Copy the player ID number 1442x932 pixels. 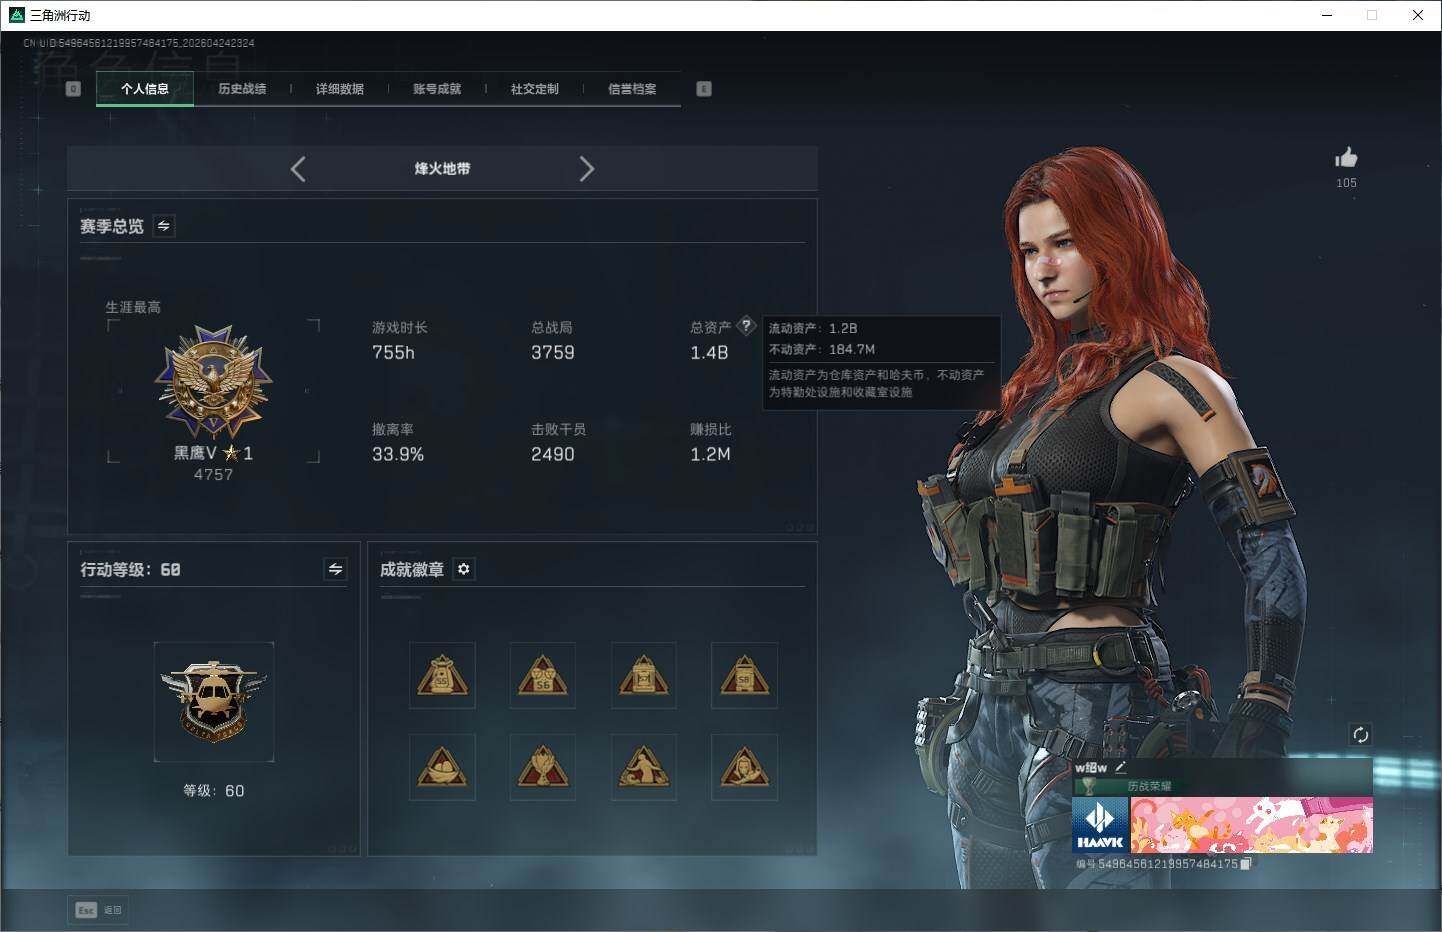(1245, 864)
